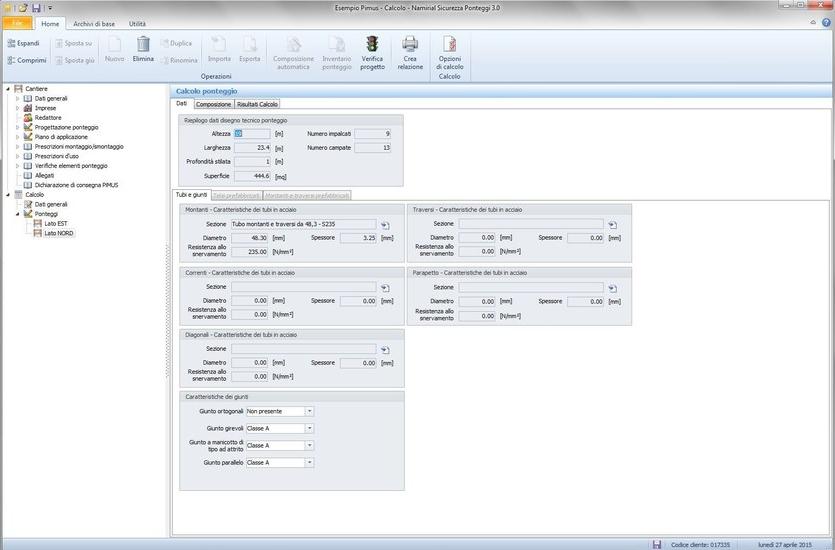Click the Espandi tree icon

click(10, 43)
